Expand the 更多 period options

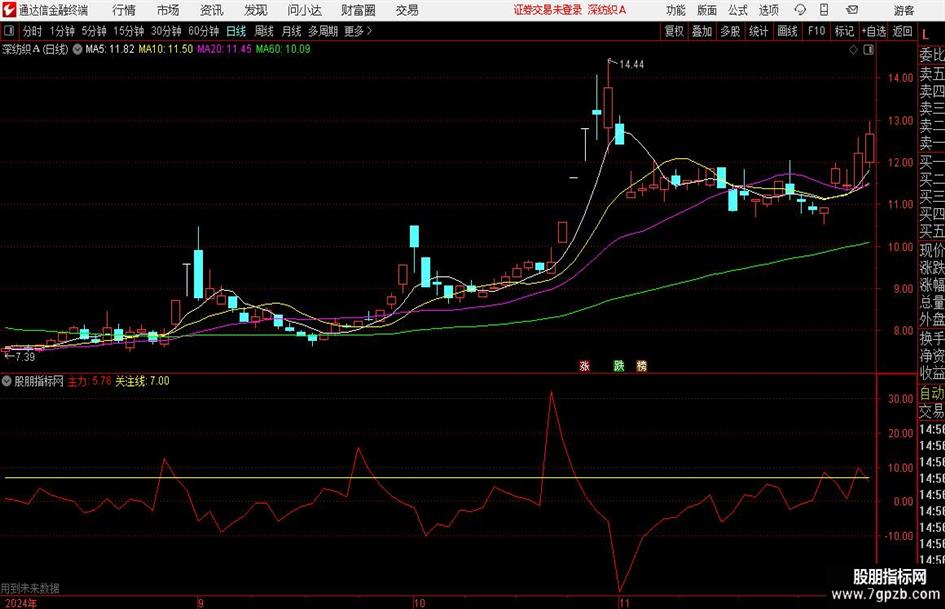(359, 31)
